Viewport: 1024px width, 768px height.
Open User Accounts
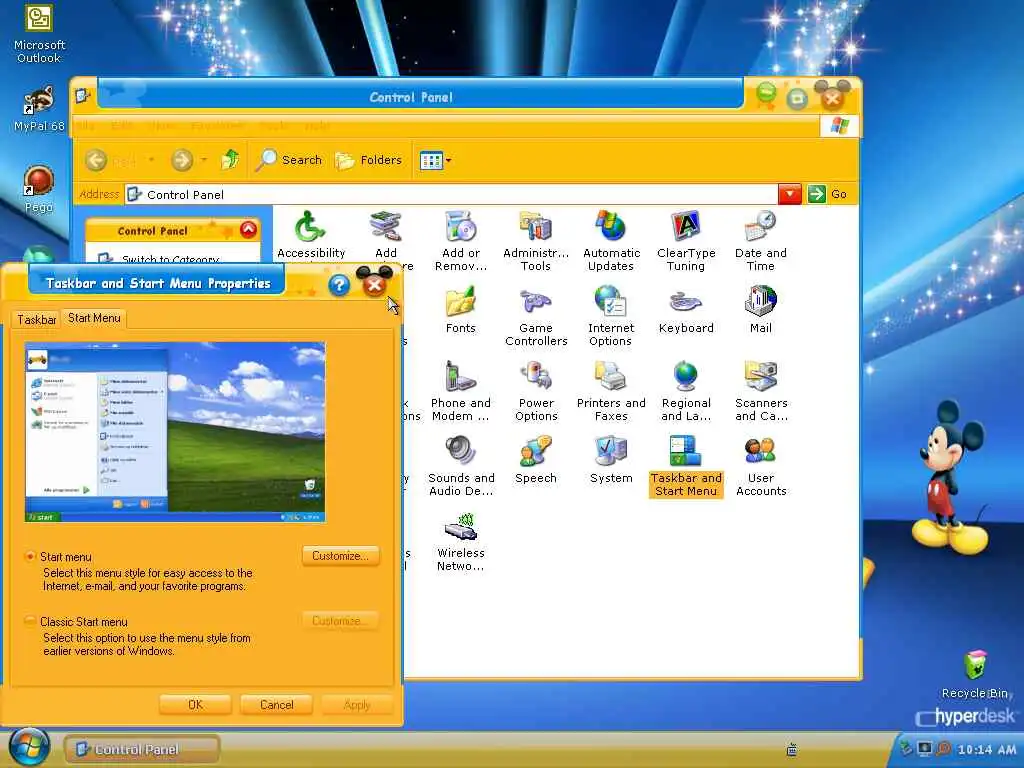(761, 466)
